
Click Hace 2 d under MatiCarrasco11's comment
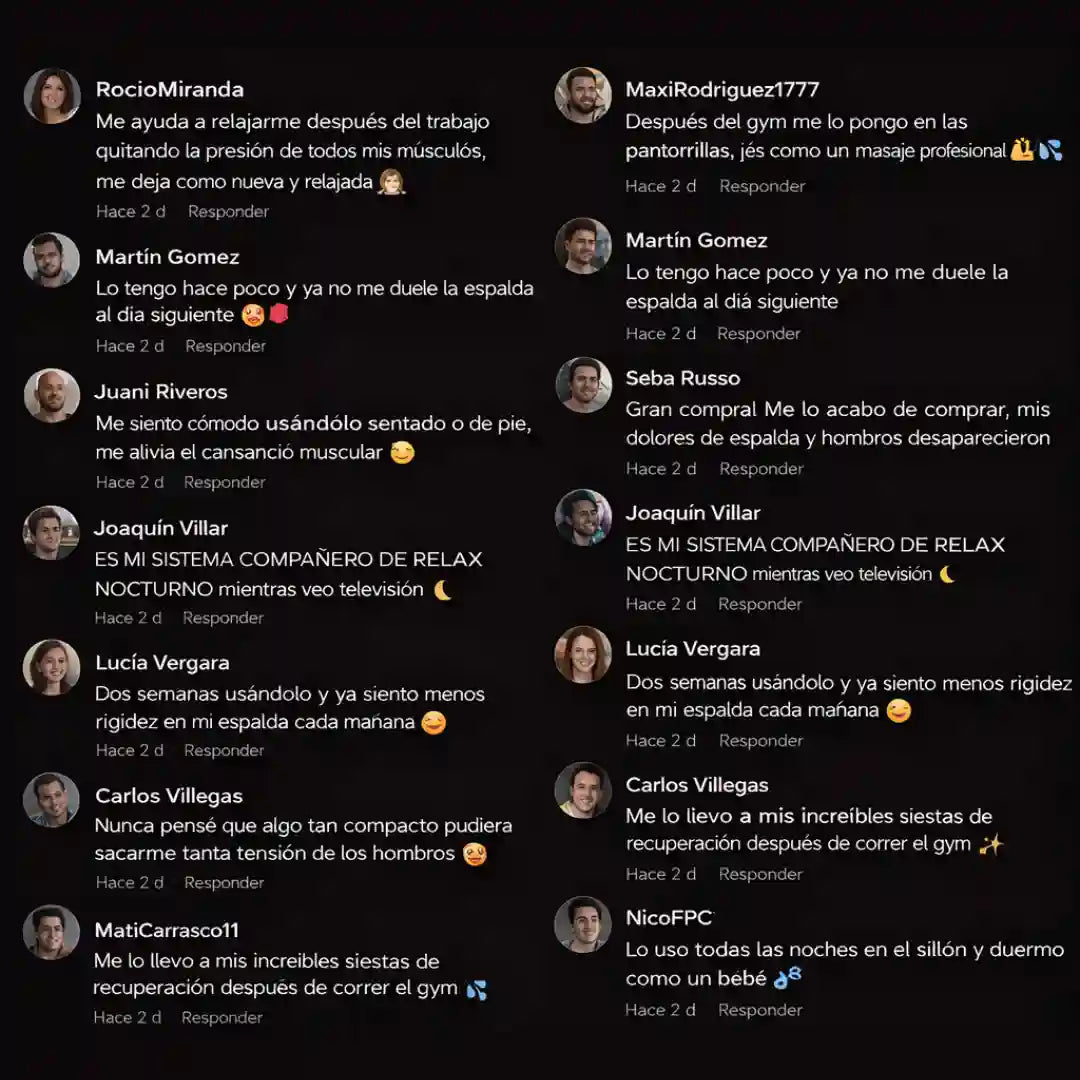pos(130,1017)
